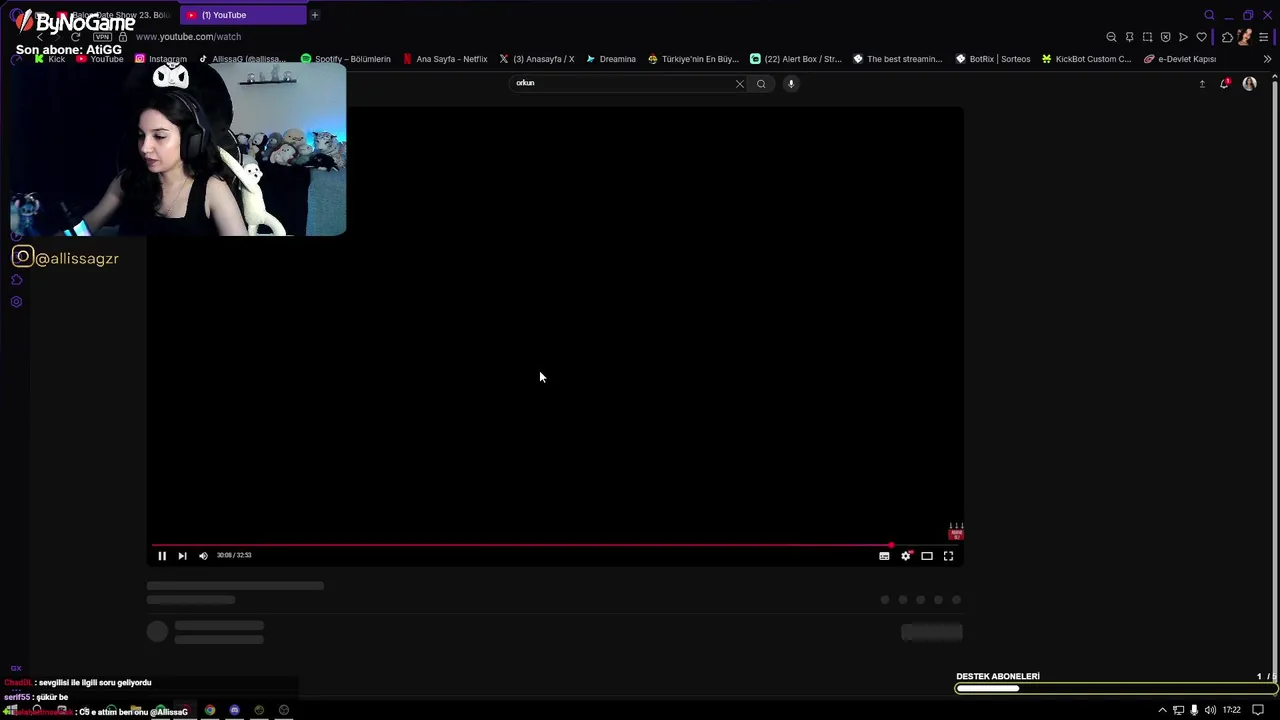1280x720 pixels.
Task: Open the Spotify – Bölümlerin bookmark
Action: point(345,59)
